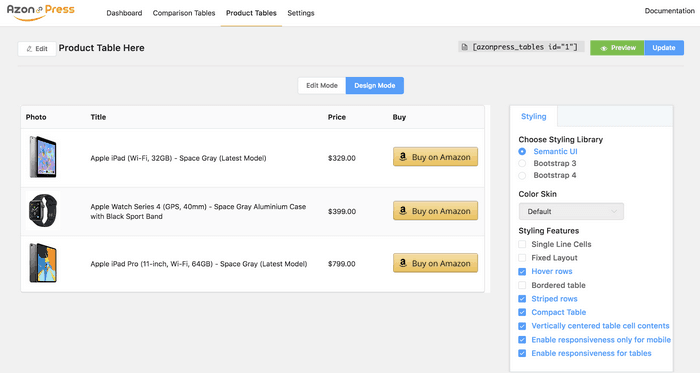The width and height of the screenshot is (700, 373).
Task: Click Amazon logo in iPad Wi-Fi row button
Action: coord(403,157)
